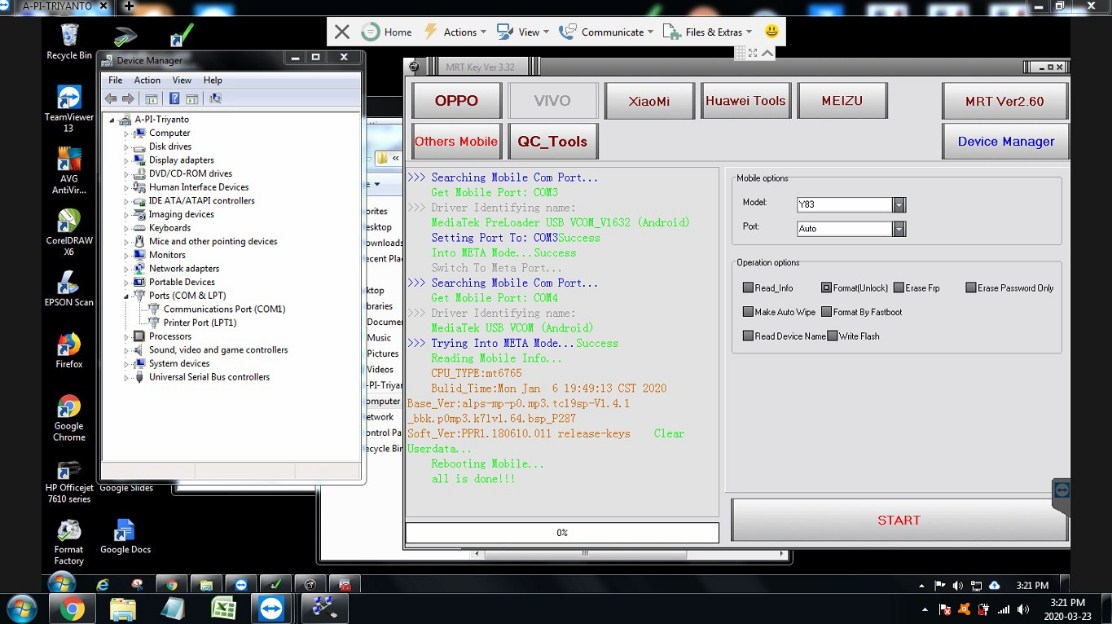Click the red START button
The image size is (1112, 624).
coord(899,520)
